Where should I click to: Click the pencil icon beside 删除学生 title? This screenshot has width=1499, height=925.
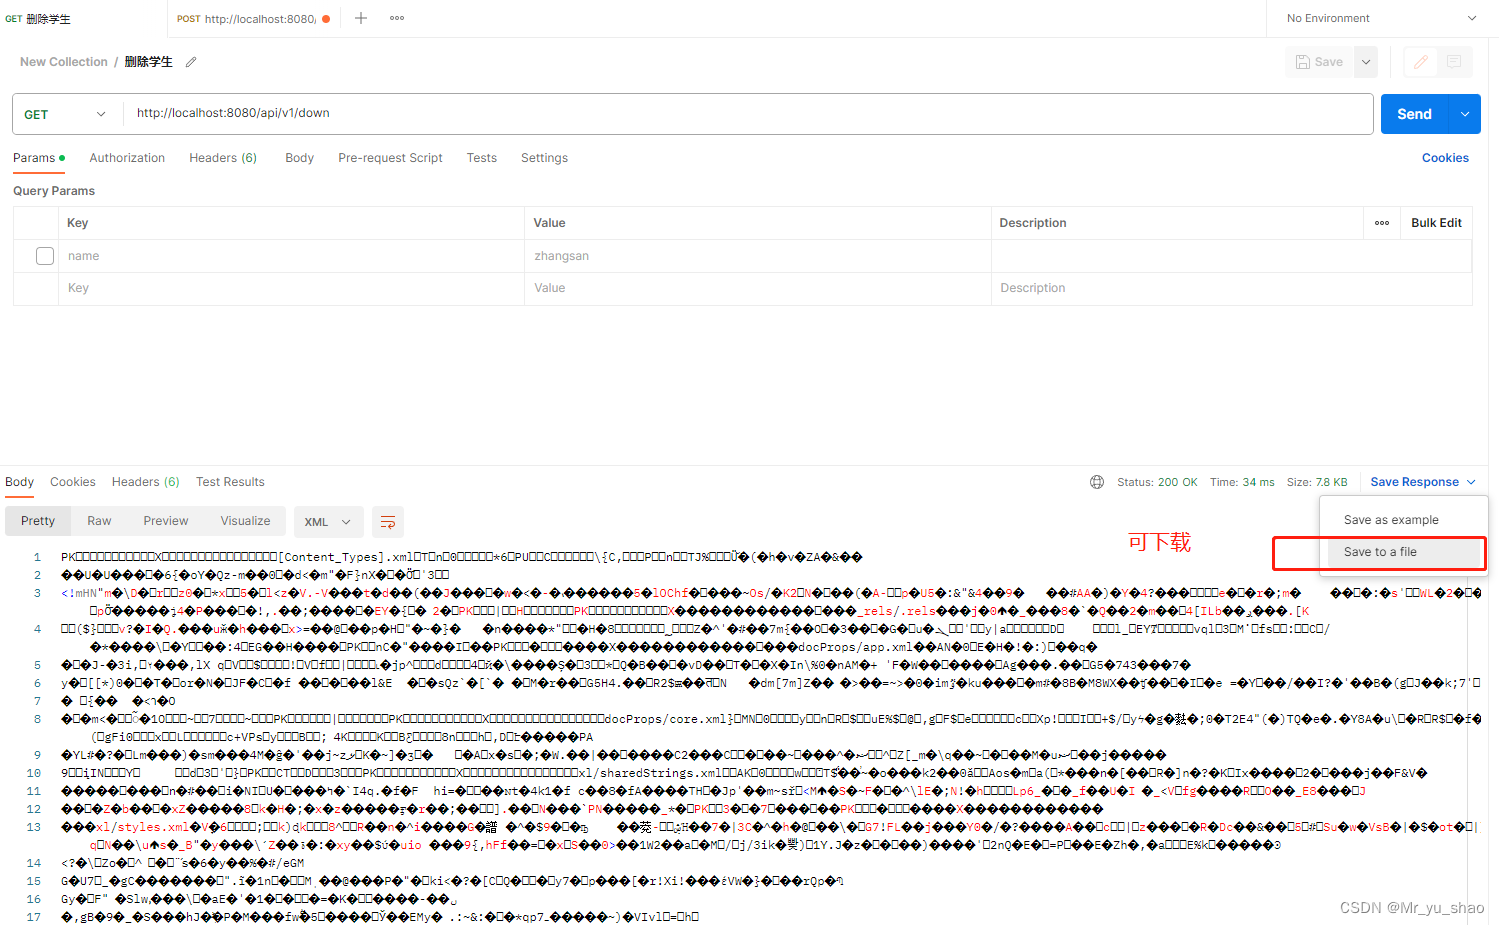point(190,61)
